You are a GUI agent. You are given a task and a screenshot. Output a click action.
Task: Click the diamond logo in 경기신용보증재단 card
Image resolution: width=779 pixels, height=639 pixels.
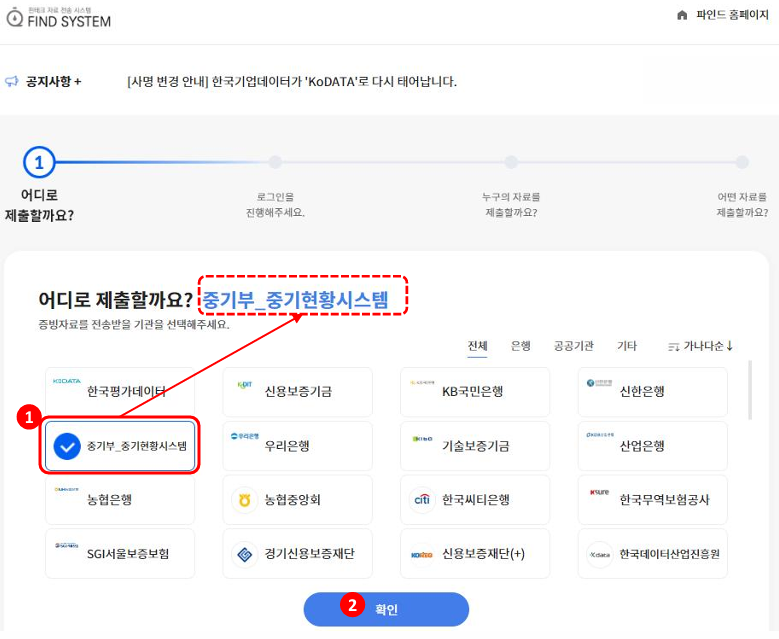[244, 554]
